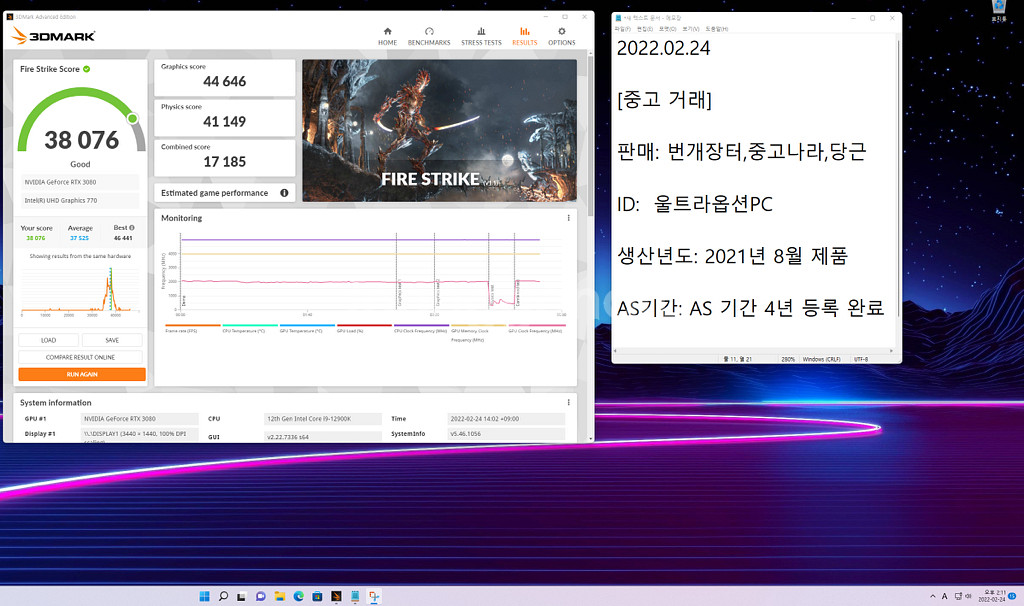The height and width of the screenshot is (606, 1024).
Task: Open Microsoft Store from taskbar
Action: pos(317,596)
